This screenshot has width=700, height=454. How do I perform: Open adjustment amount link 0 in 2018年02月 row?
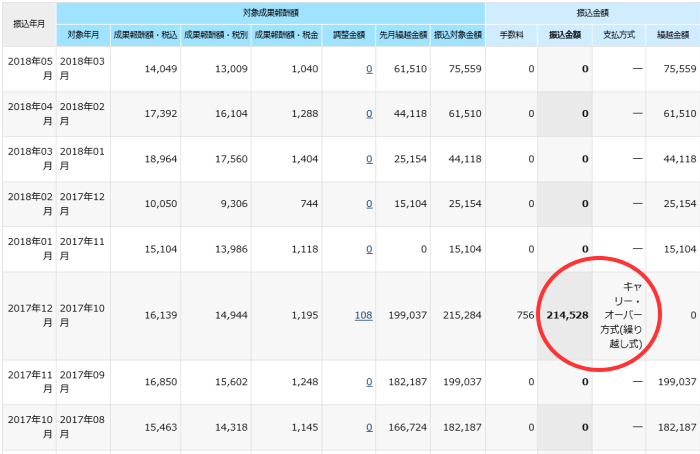[x=369, y=204]
